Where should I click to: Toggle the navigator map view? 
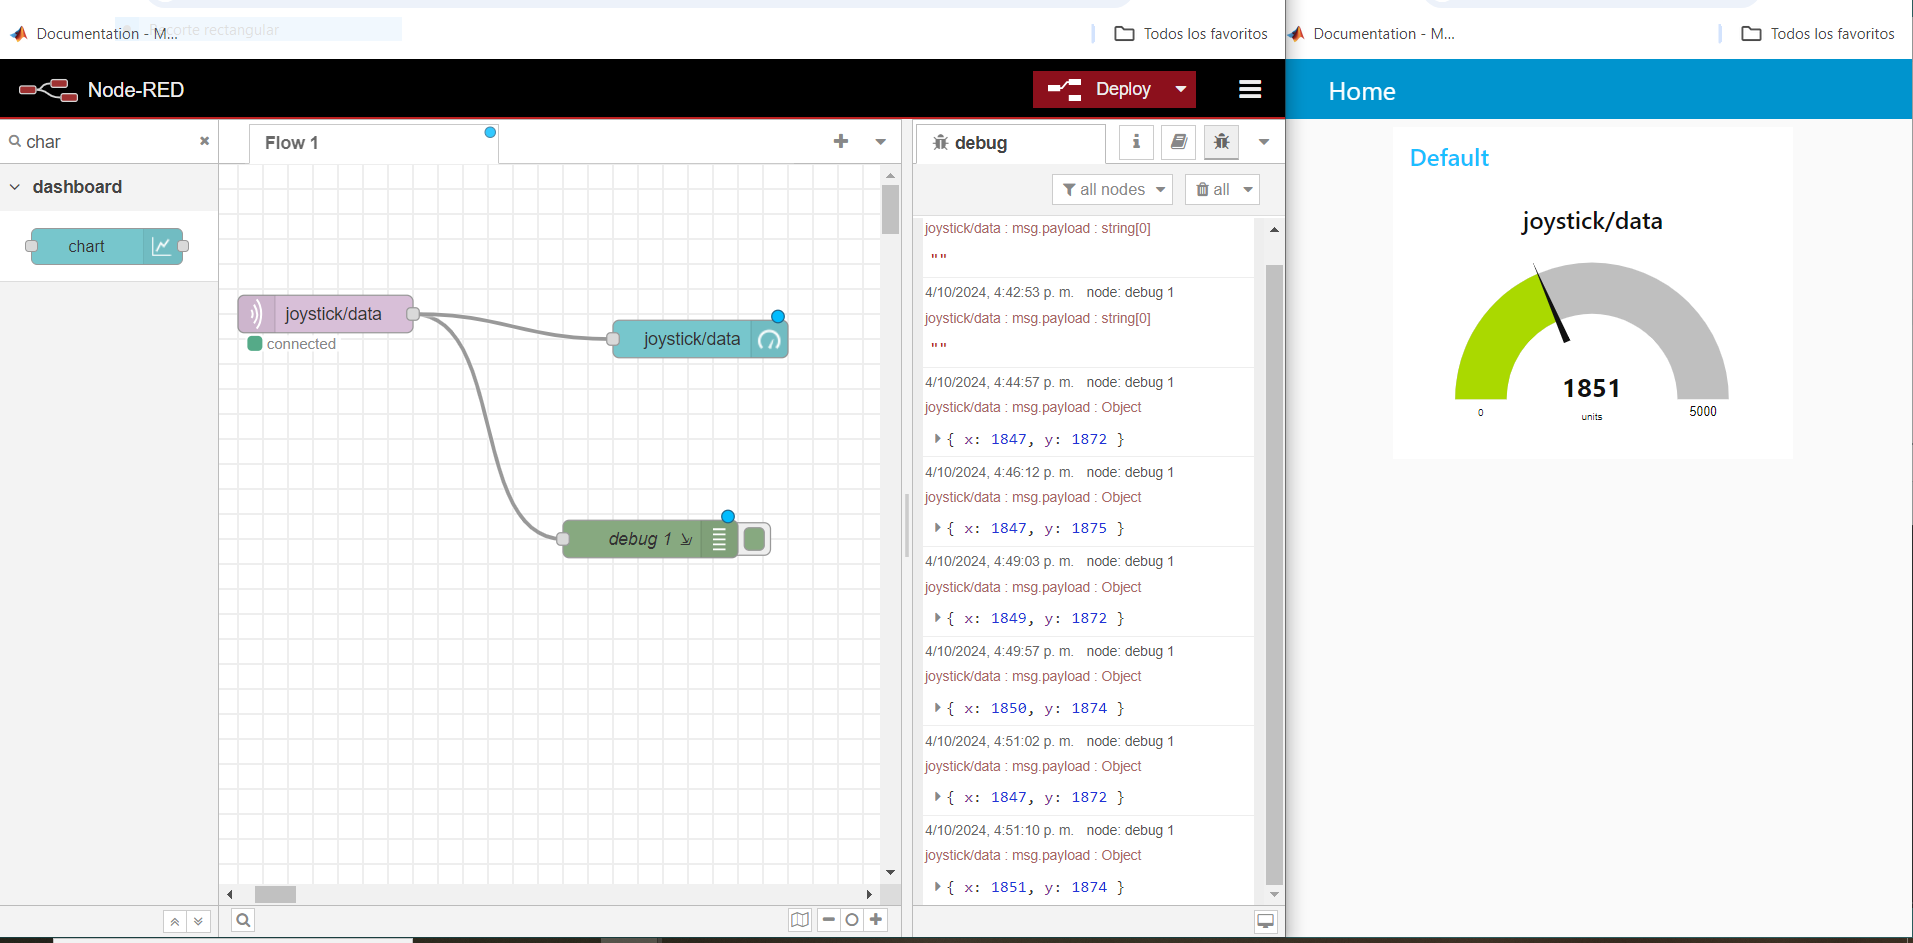tap(800, 920)
